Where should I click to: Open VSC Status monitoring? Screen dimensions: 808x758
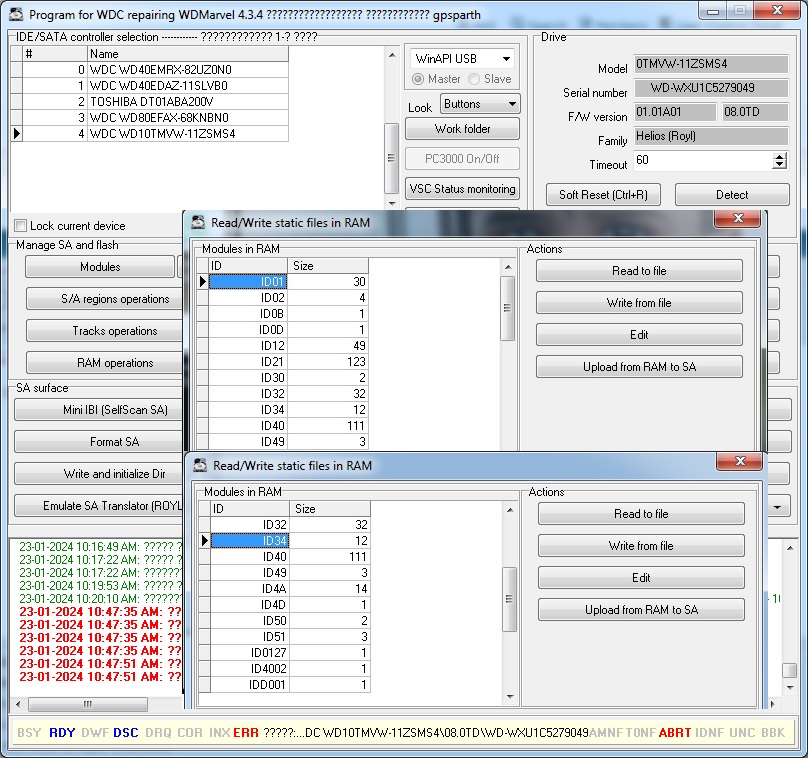462,189
